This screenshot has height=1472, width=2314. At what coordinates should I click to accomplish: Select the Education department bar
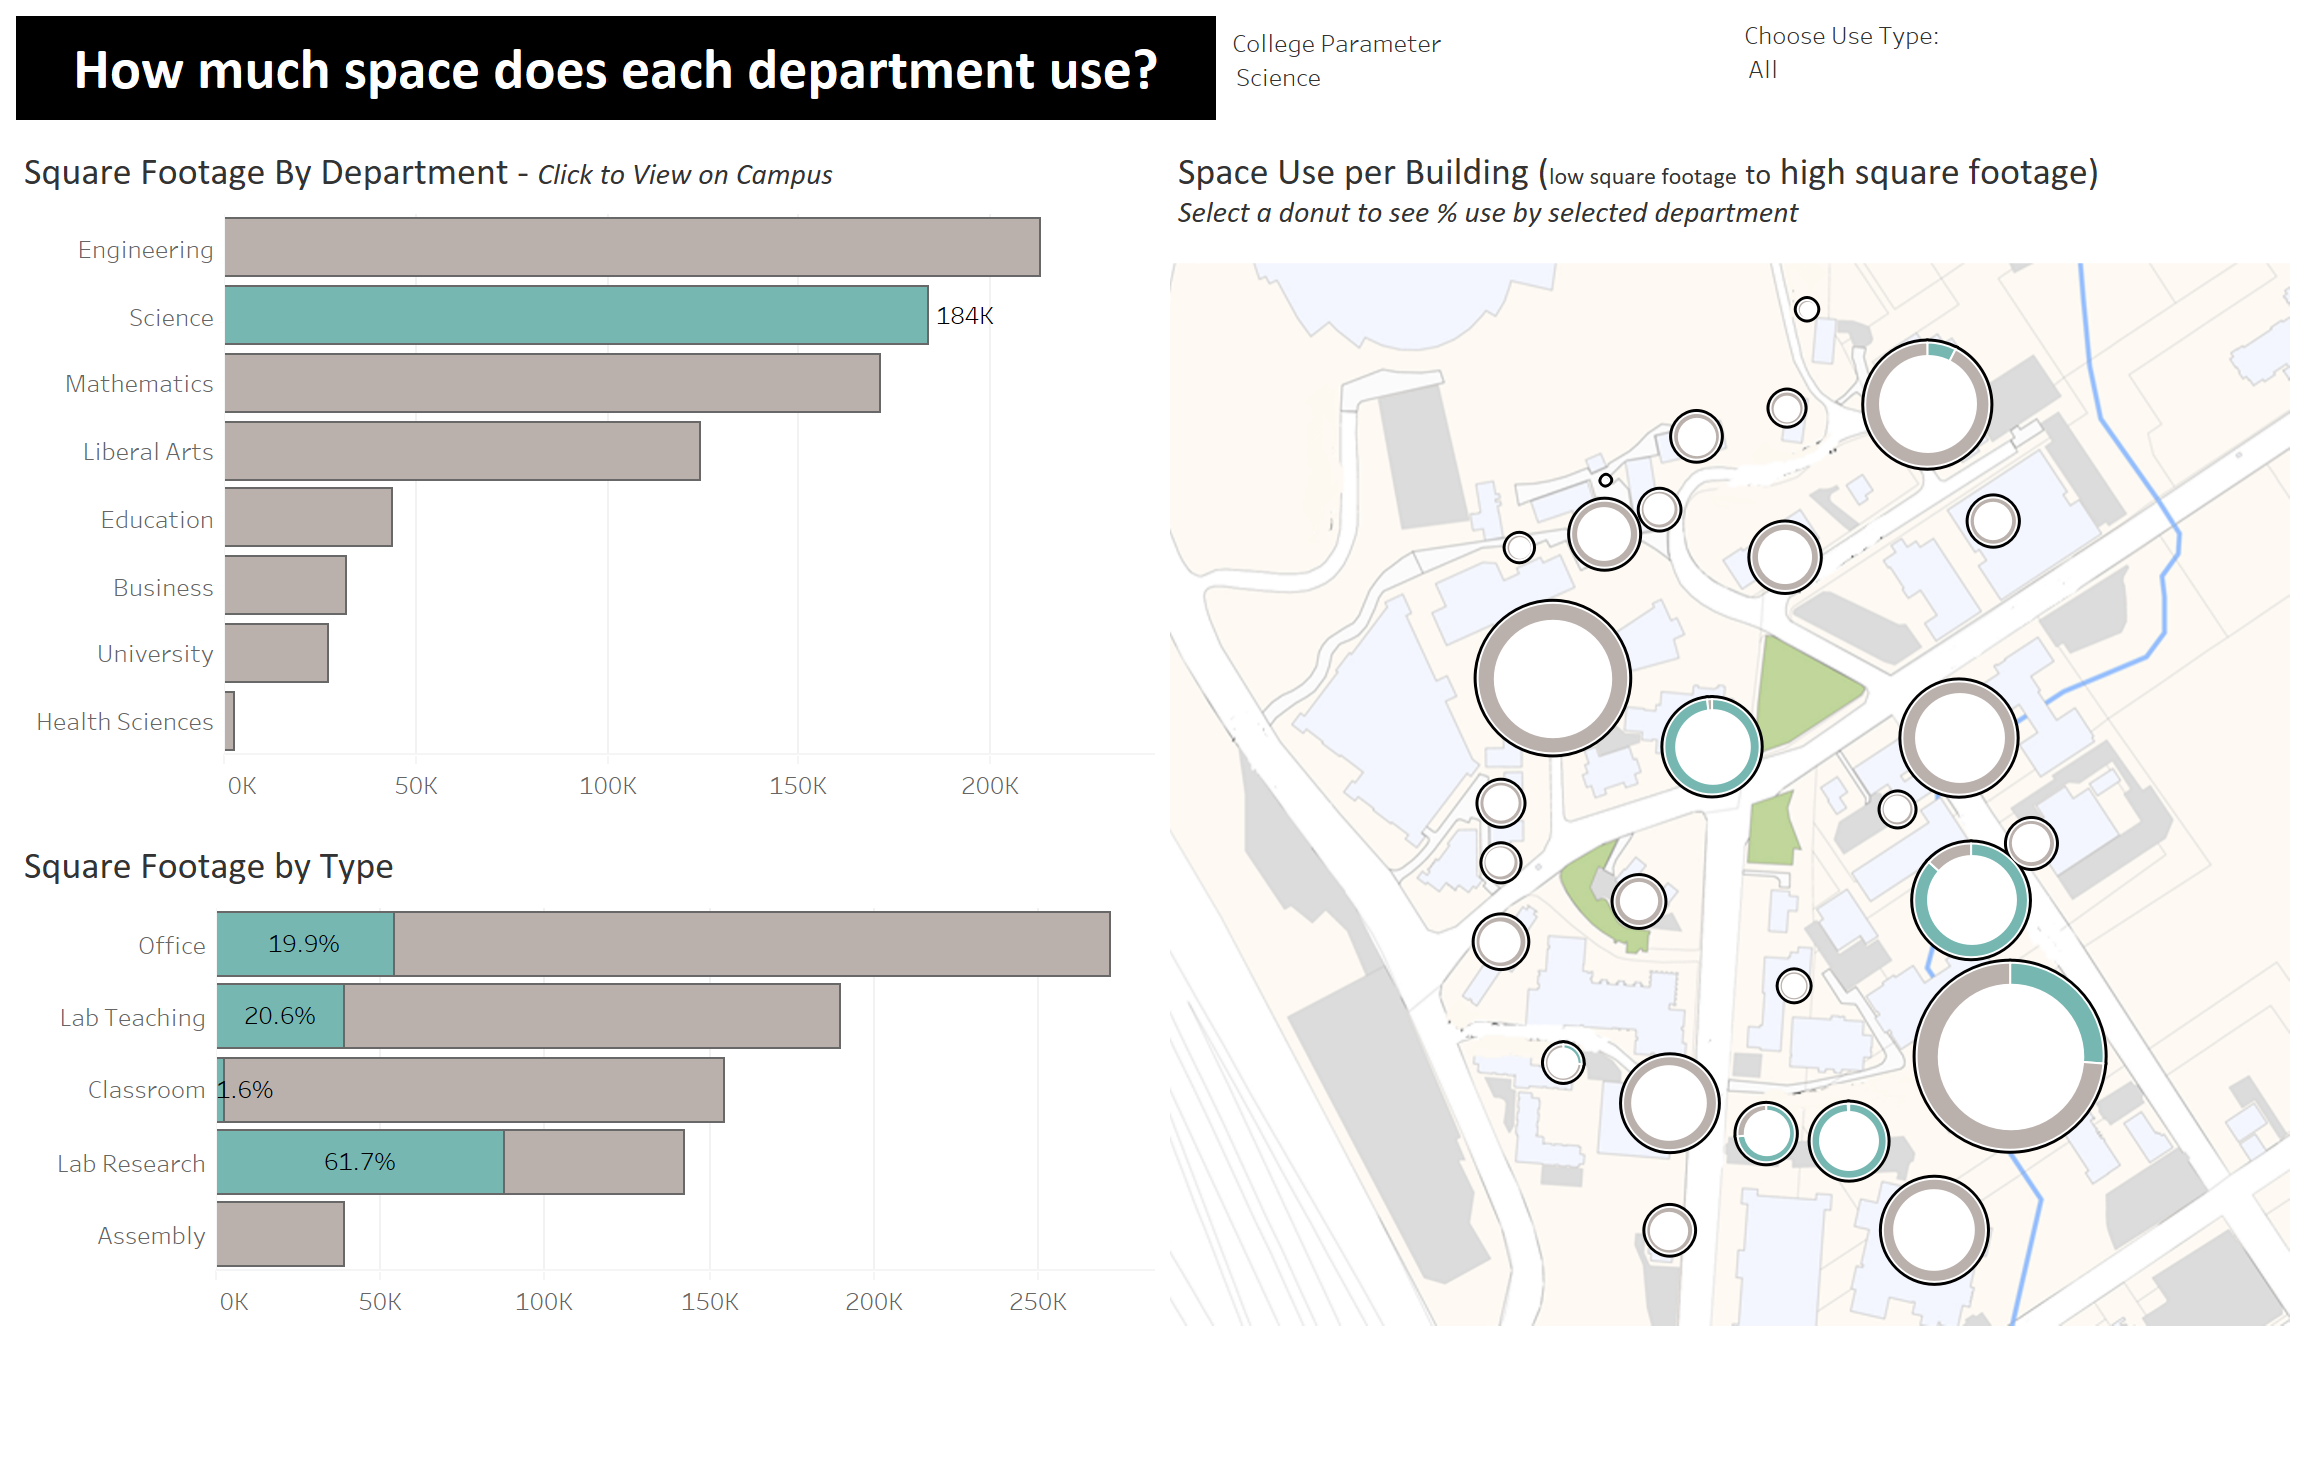tap(308, 517)
